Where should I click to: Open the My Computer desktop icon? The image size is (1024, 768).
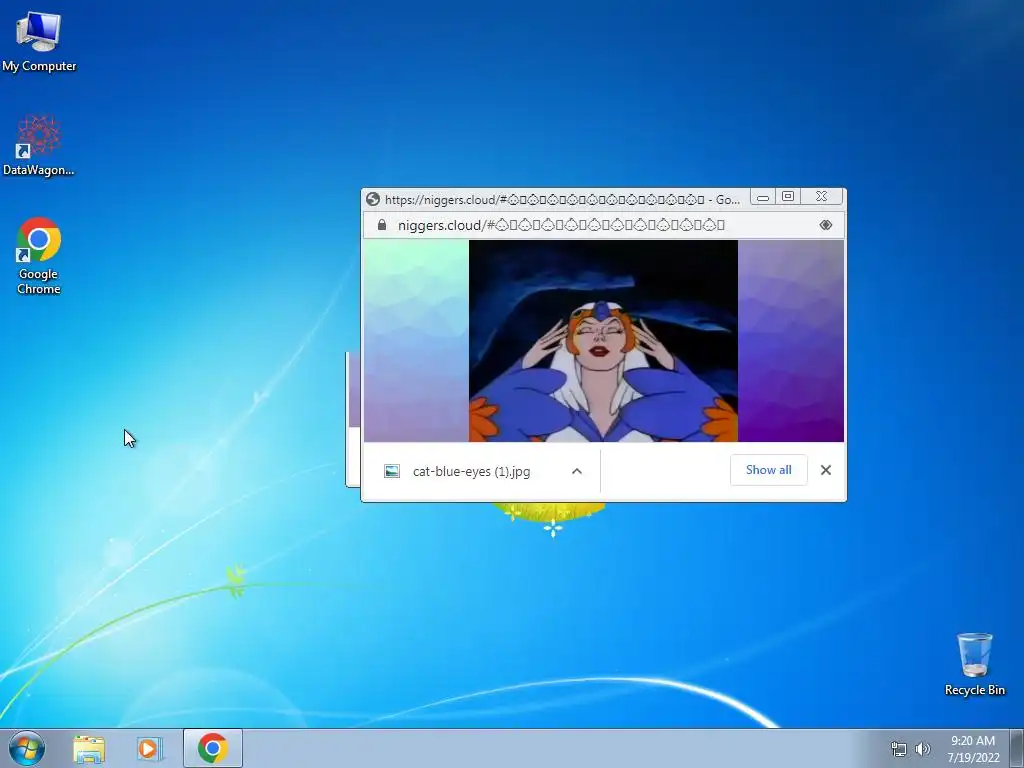click(39, 41)
